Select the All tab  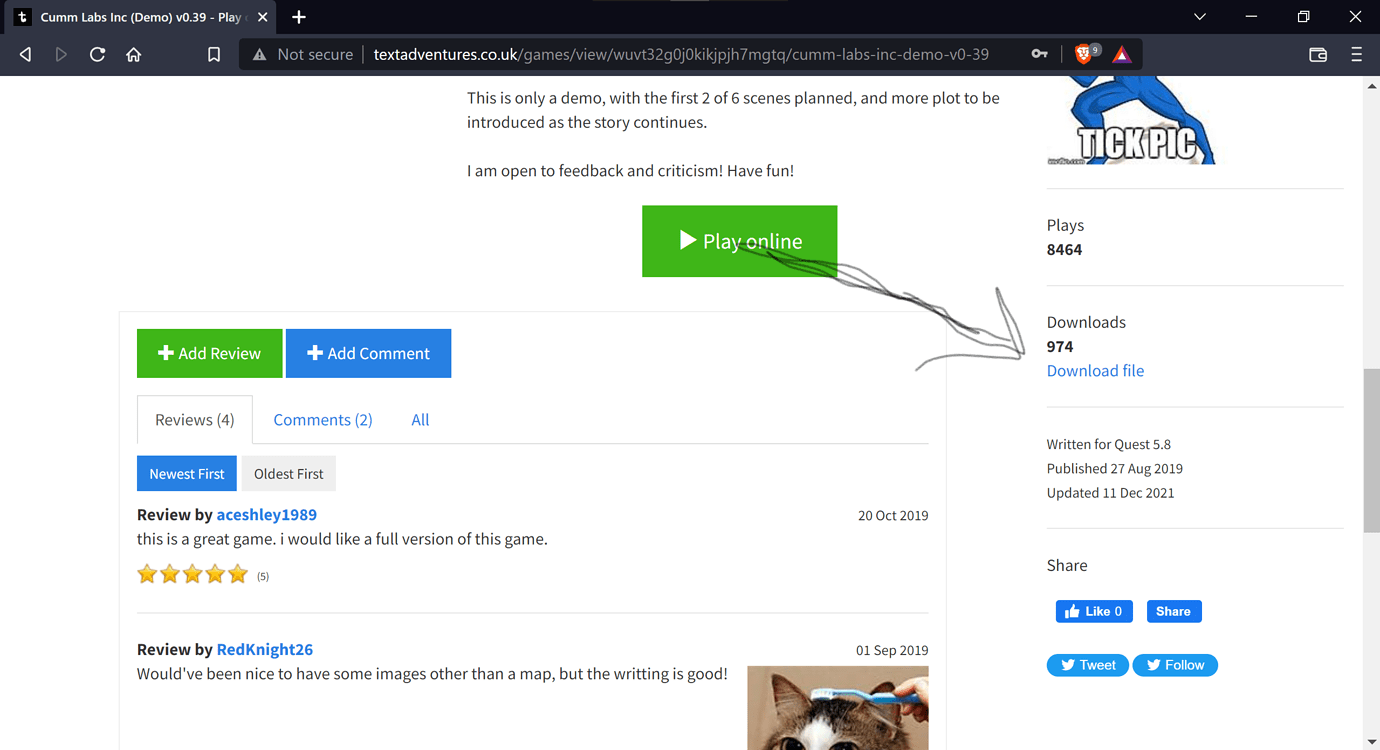click(420, 420)
